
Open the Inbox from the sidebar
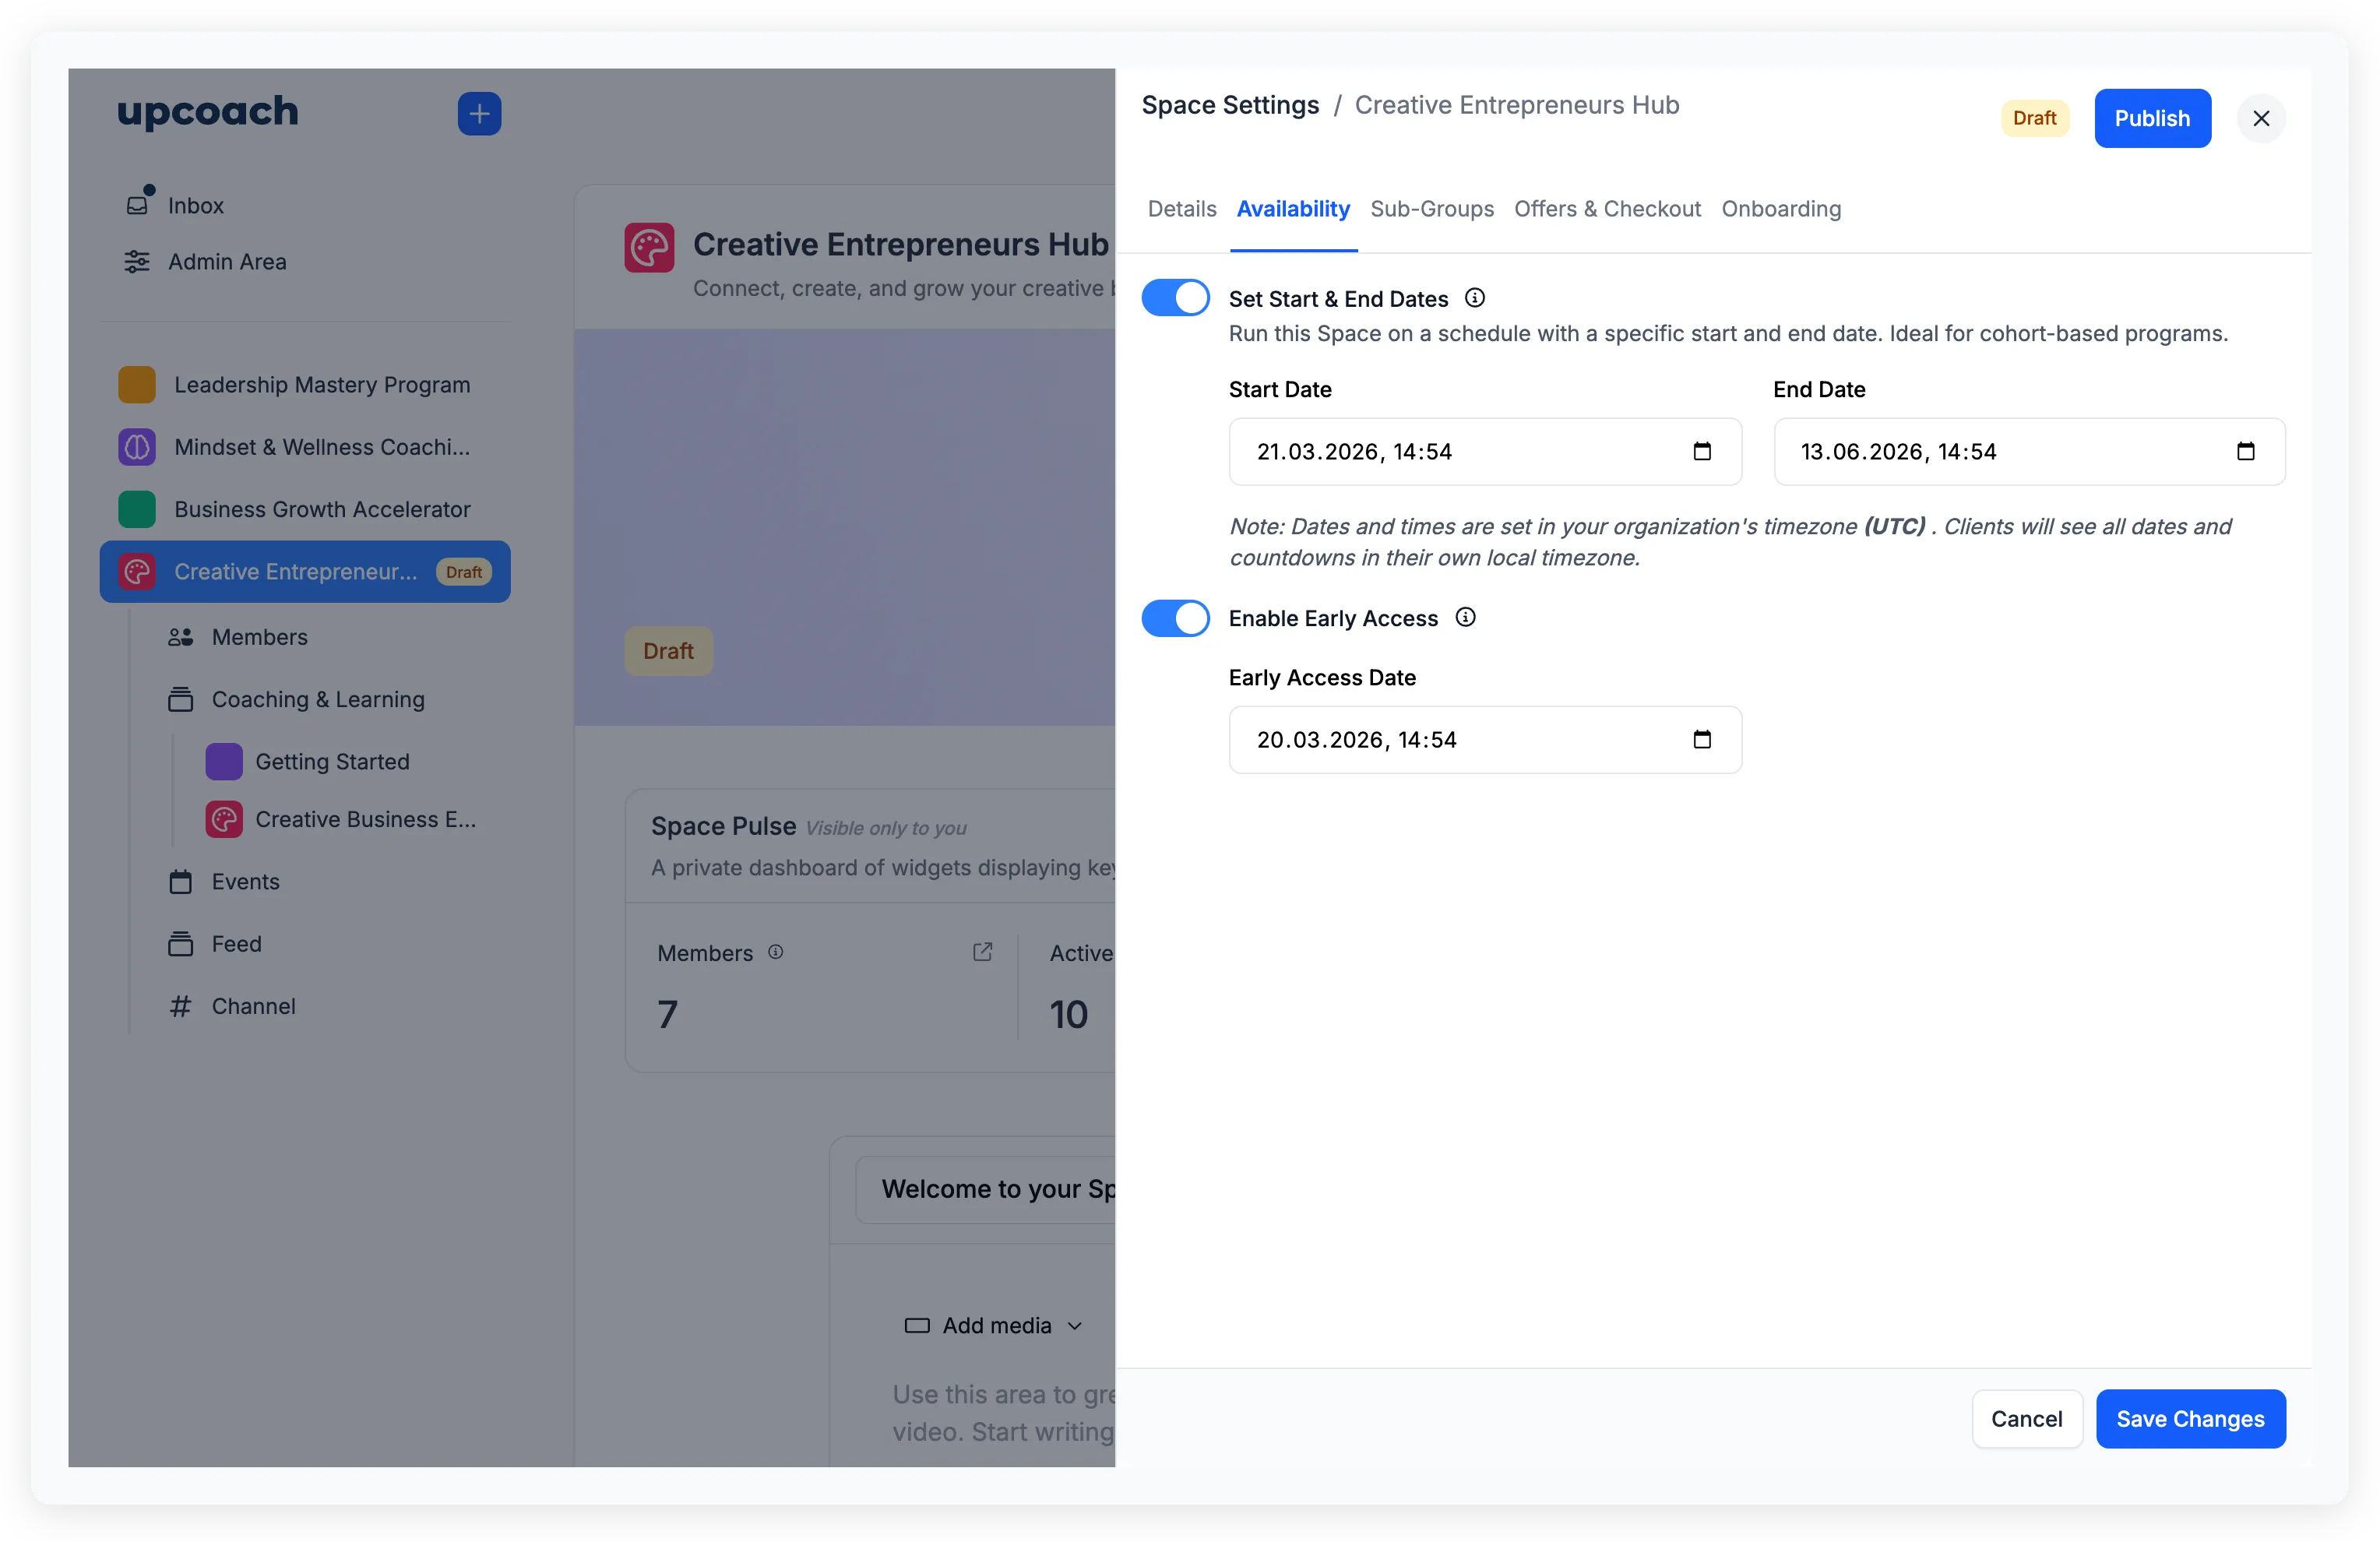(196, 205)
